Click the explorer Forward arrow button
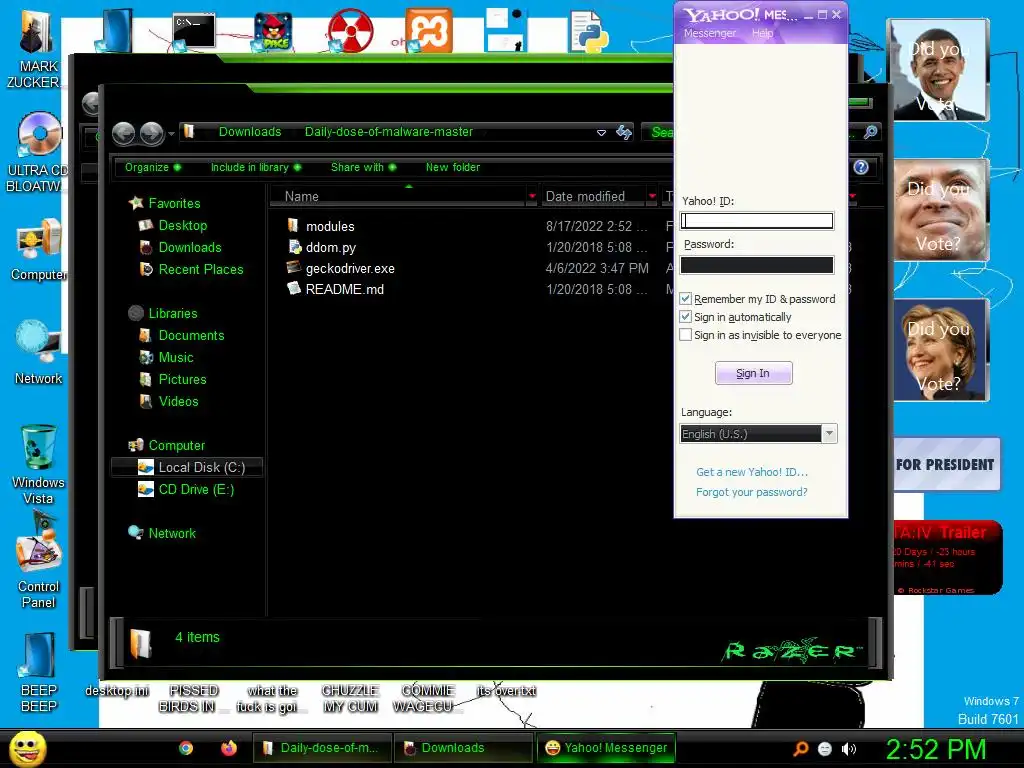 point(152,133)
